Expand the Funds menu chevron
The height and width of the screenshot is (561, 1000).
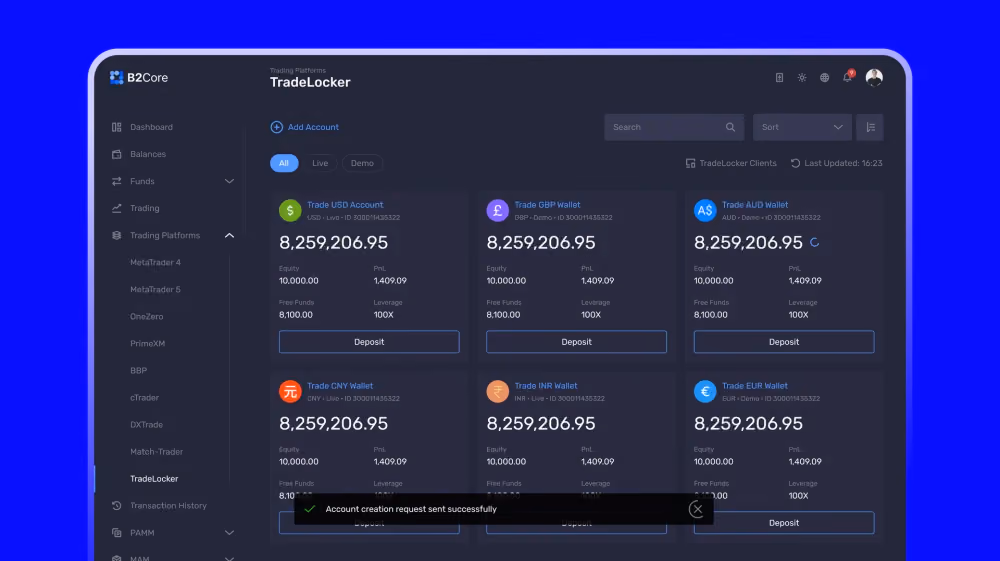click(229, 181)
